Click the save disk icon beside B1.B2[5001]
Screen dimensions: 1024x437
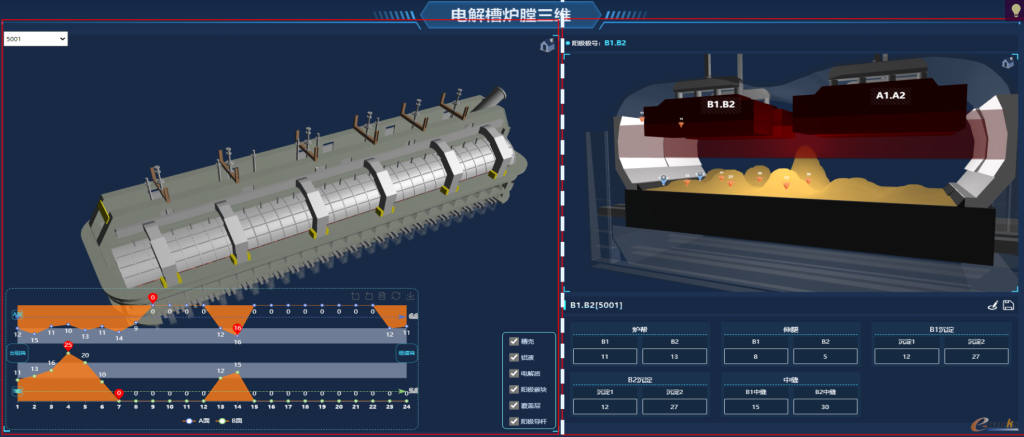point(1008,305)
